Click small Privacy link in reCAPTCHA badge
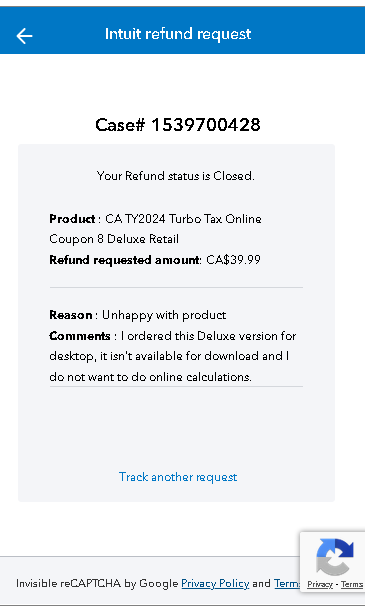This screenshot has width=365, height=606. 320,584
